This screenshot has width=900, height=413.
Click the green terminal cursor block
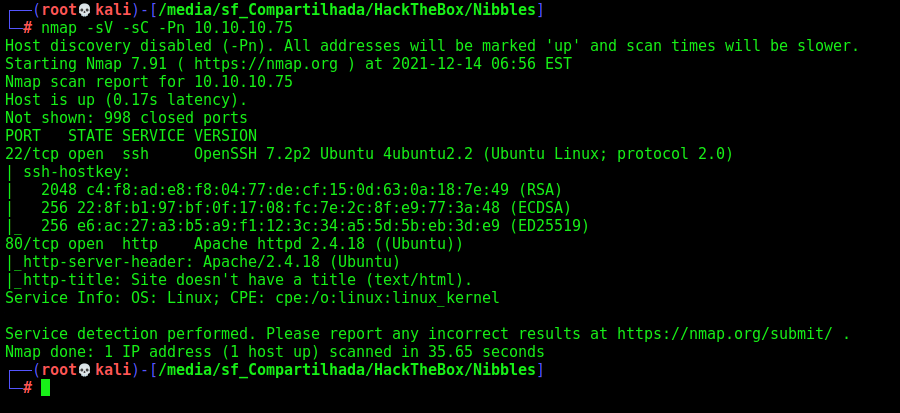click(x=45, y=388)
